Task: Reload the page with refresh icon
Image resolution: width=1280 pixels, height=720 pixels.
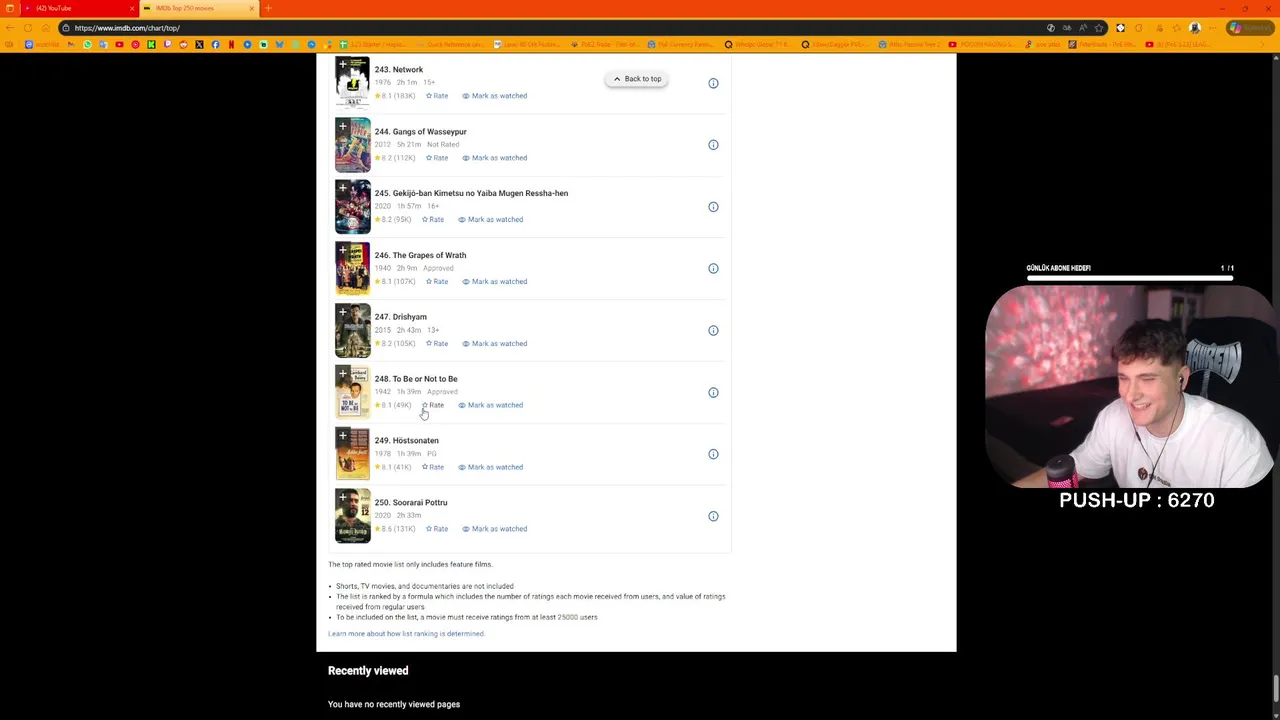Action: coord(28,28)
